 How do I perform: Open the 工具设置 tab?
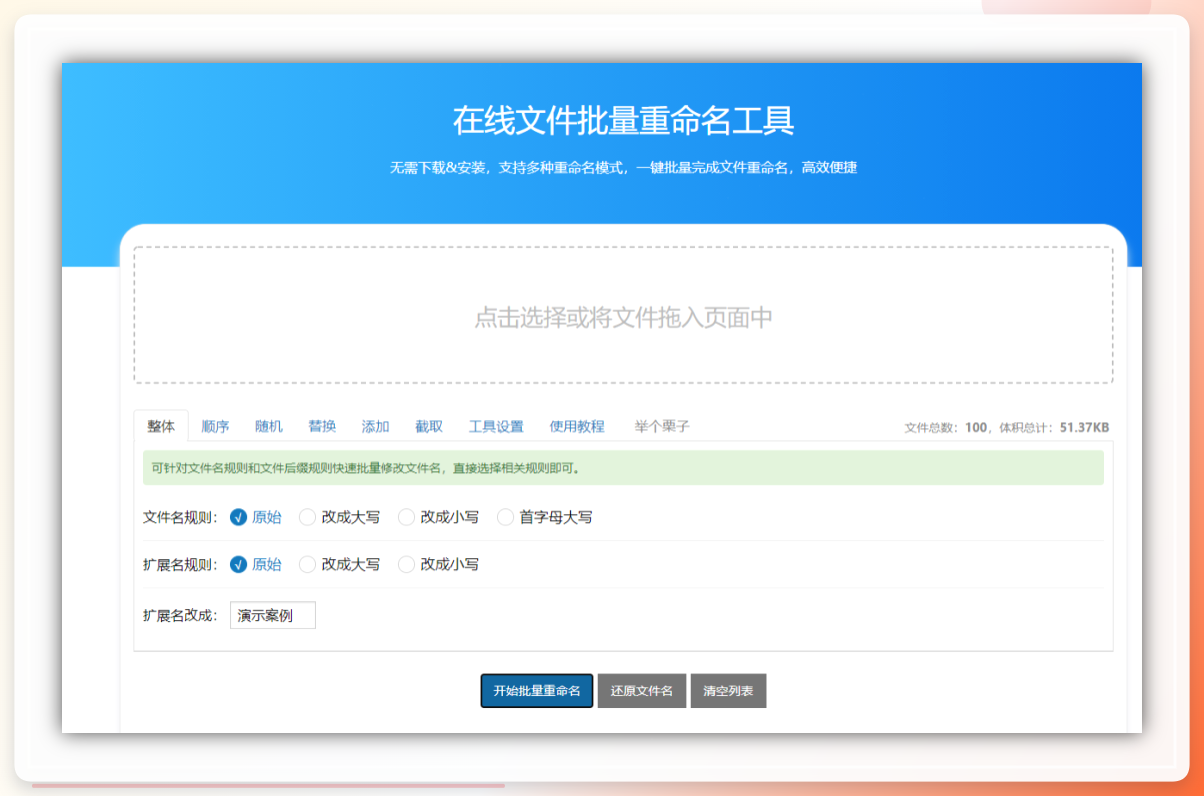tap(496, 426)
